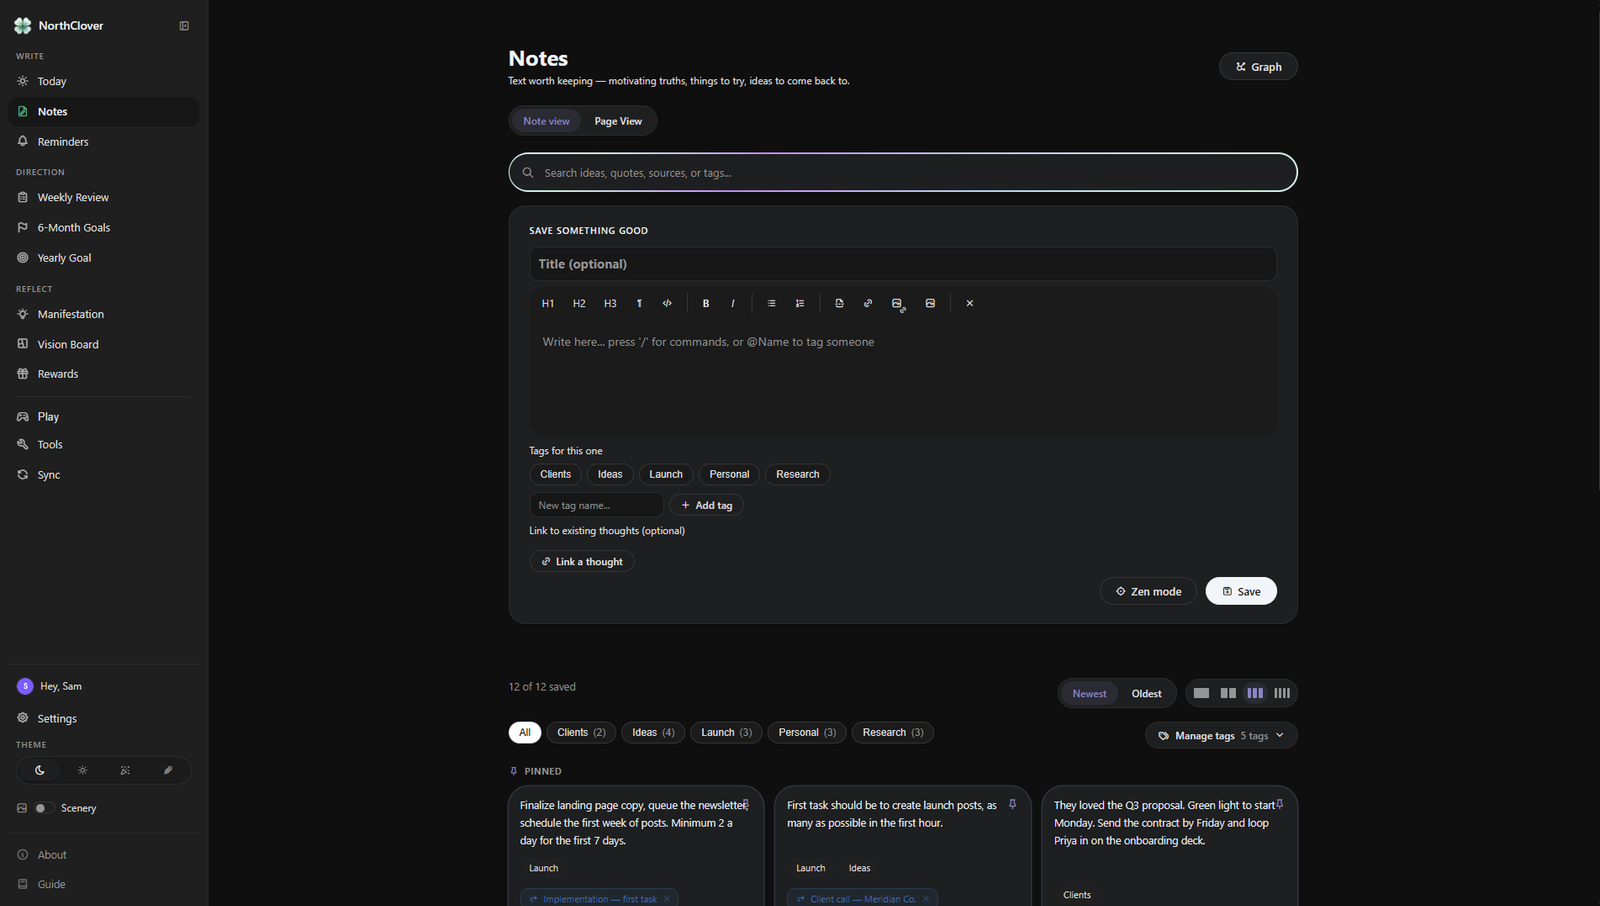
Task: Insert a bulleted list in the editor
Action: [x=771, y=303]
